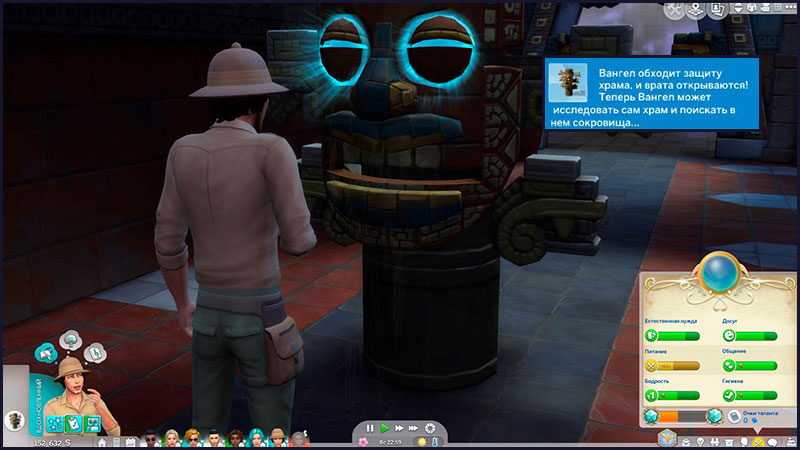
Task: Click the third grey thought bubble
Action: pos(95,353)
